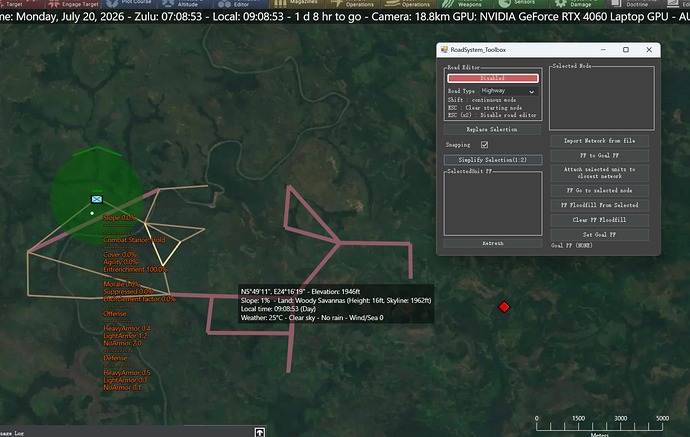Click the PF to Goal PF button
The width and height of the screenshot is (690, 437).
pos(599,155)
